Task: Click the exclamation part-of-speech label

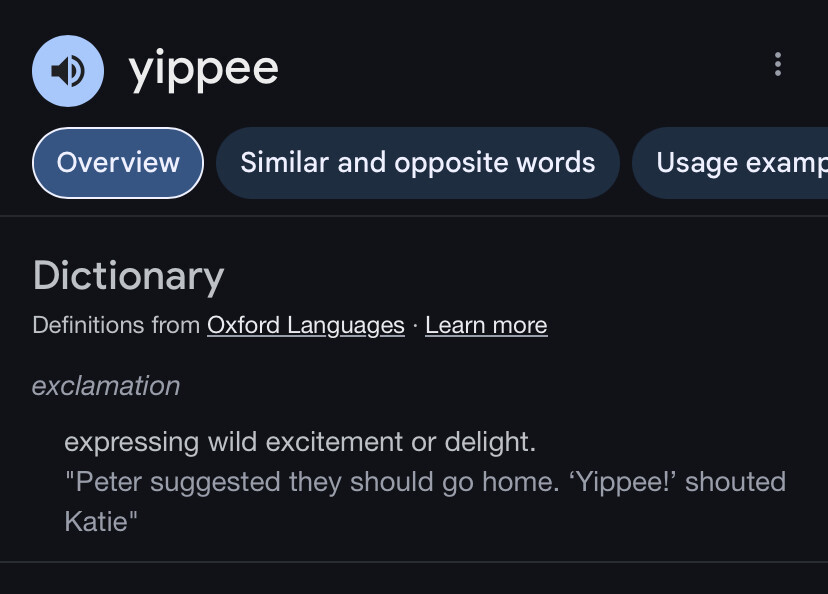Action: coord(106,386)
